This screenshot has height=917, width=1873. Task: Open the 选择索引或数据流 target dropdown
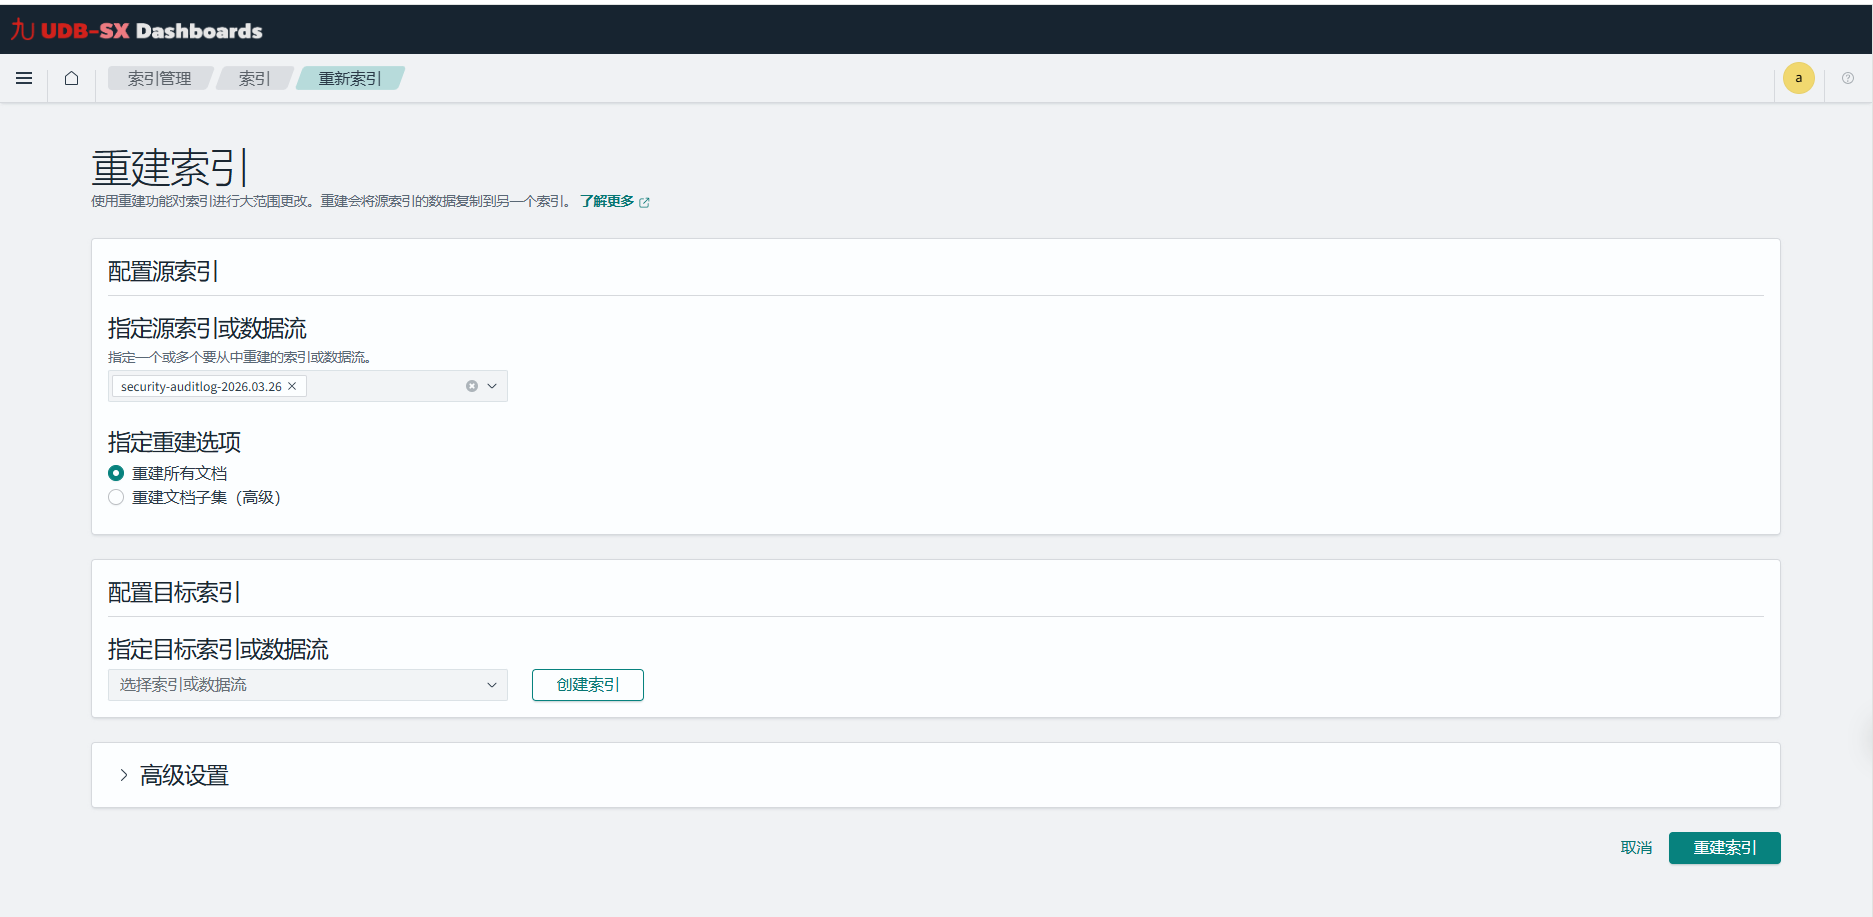[307, 685]
